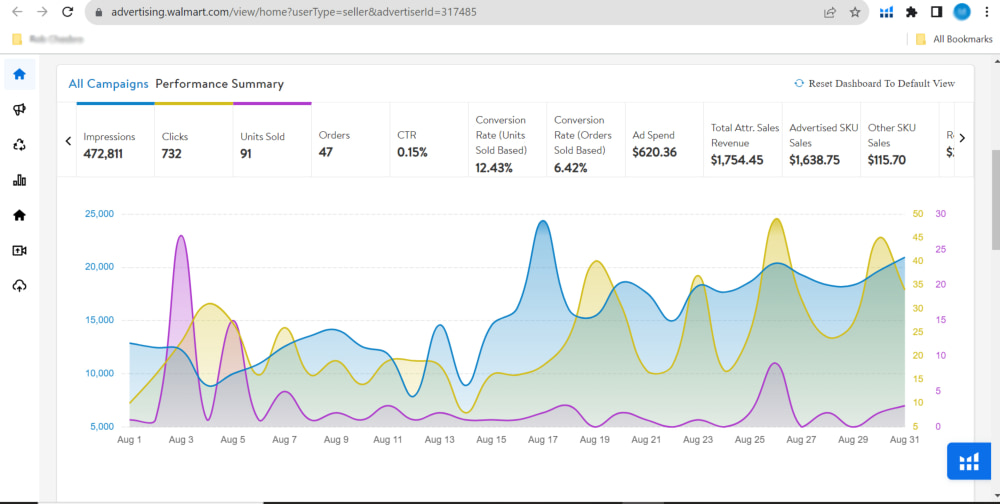Open the megaphone campaigns icon in sidebar
The height and width of the screenshot is (504, 1000).
click(19, 110)
